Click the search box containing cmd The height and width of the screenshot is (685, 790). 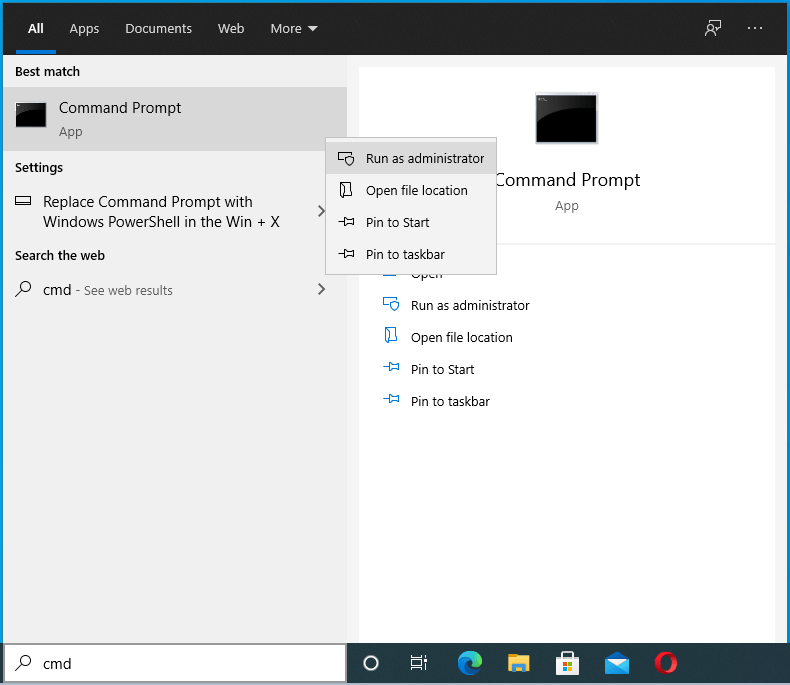(190, 663)
